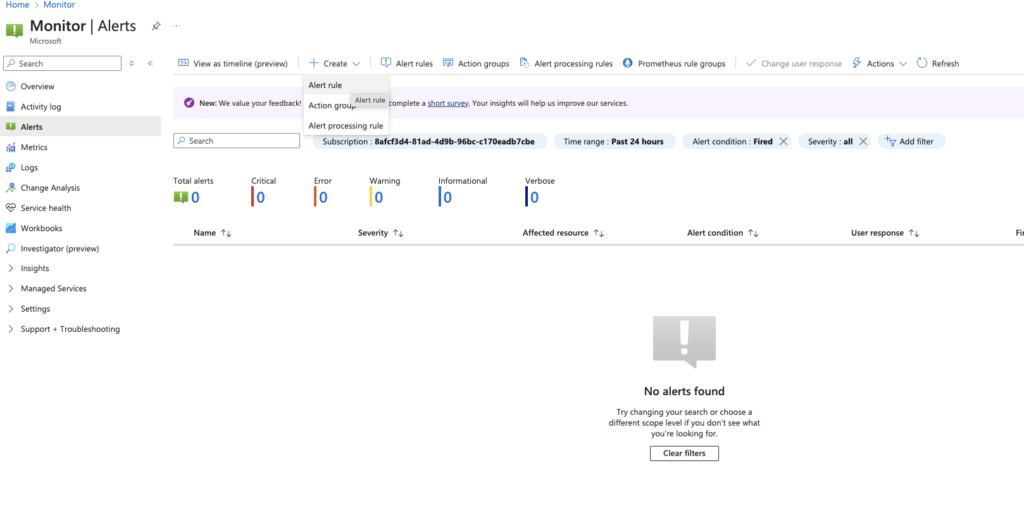Open the Subscription filter pill
Viewport: 1024px width, 513px height.
(429, 141)
